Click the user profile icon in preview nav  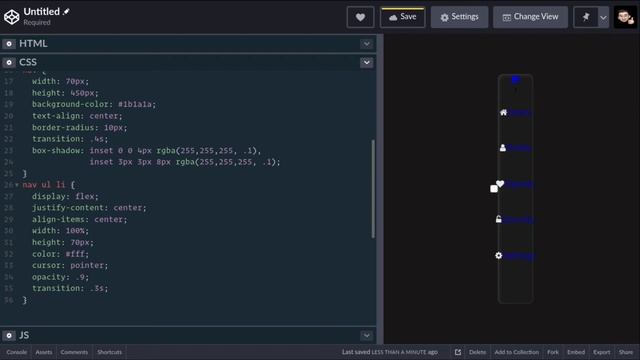click(503, 148)
